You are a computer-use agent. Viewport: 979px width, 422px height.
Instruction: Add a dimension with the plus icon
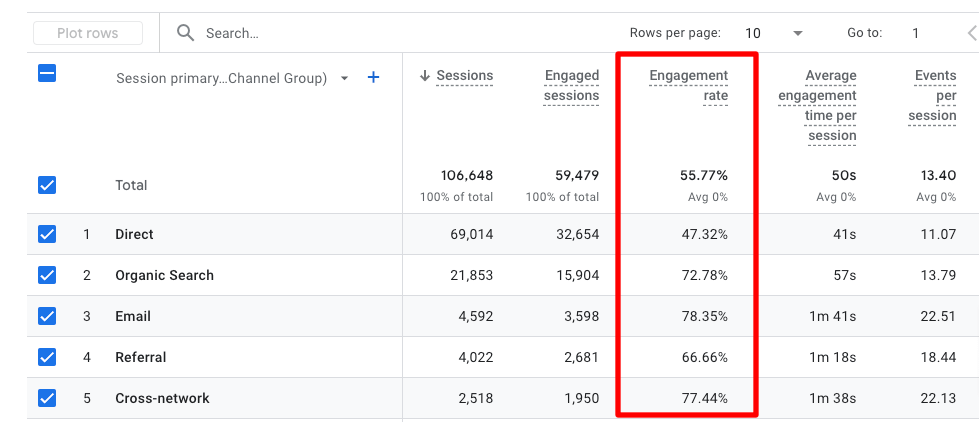coord(373,78)
